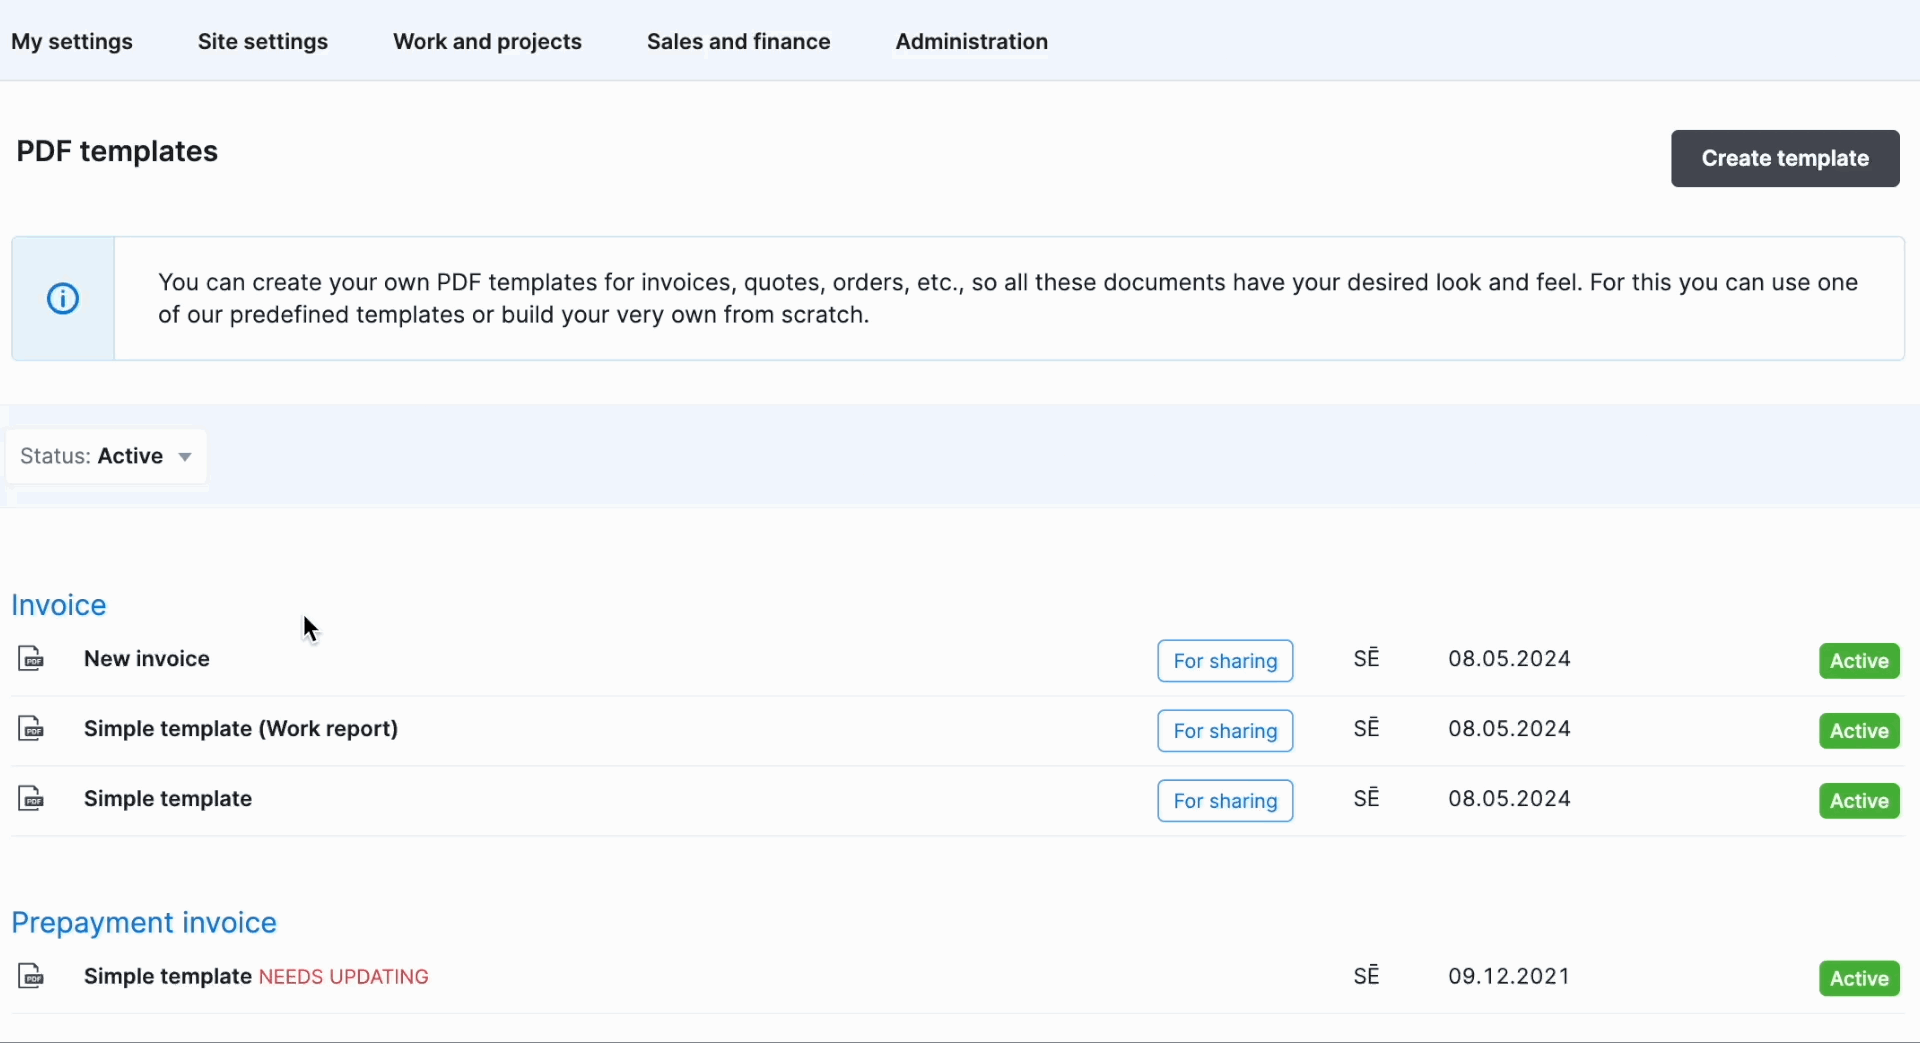Open the Administration tab
Screen dimensions: 1920x1043
(972, 42)
